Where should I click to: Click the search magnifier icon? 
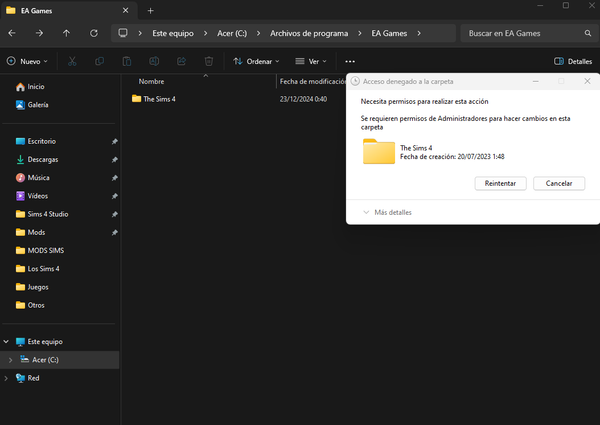click(588, 33)
